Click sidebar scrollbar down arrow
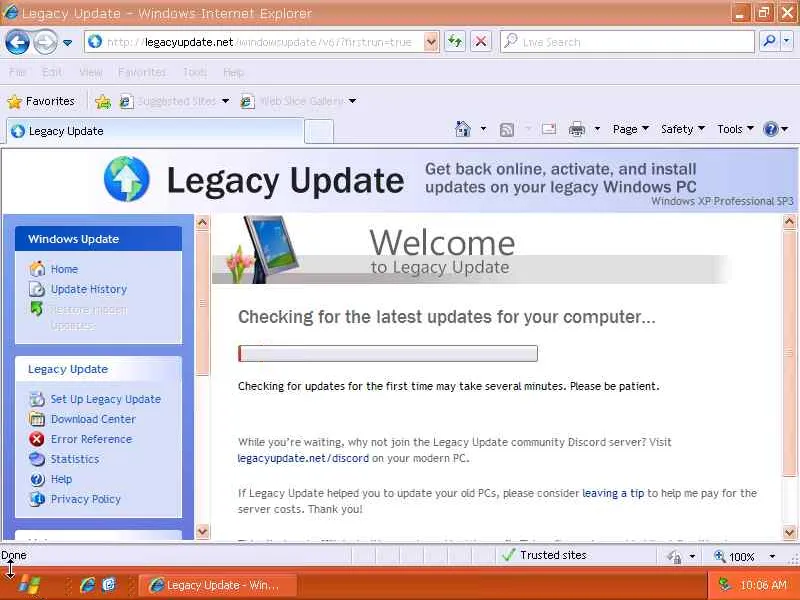800x600 pixels. coord(203,531)
